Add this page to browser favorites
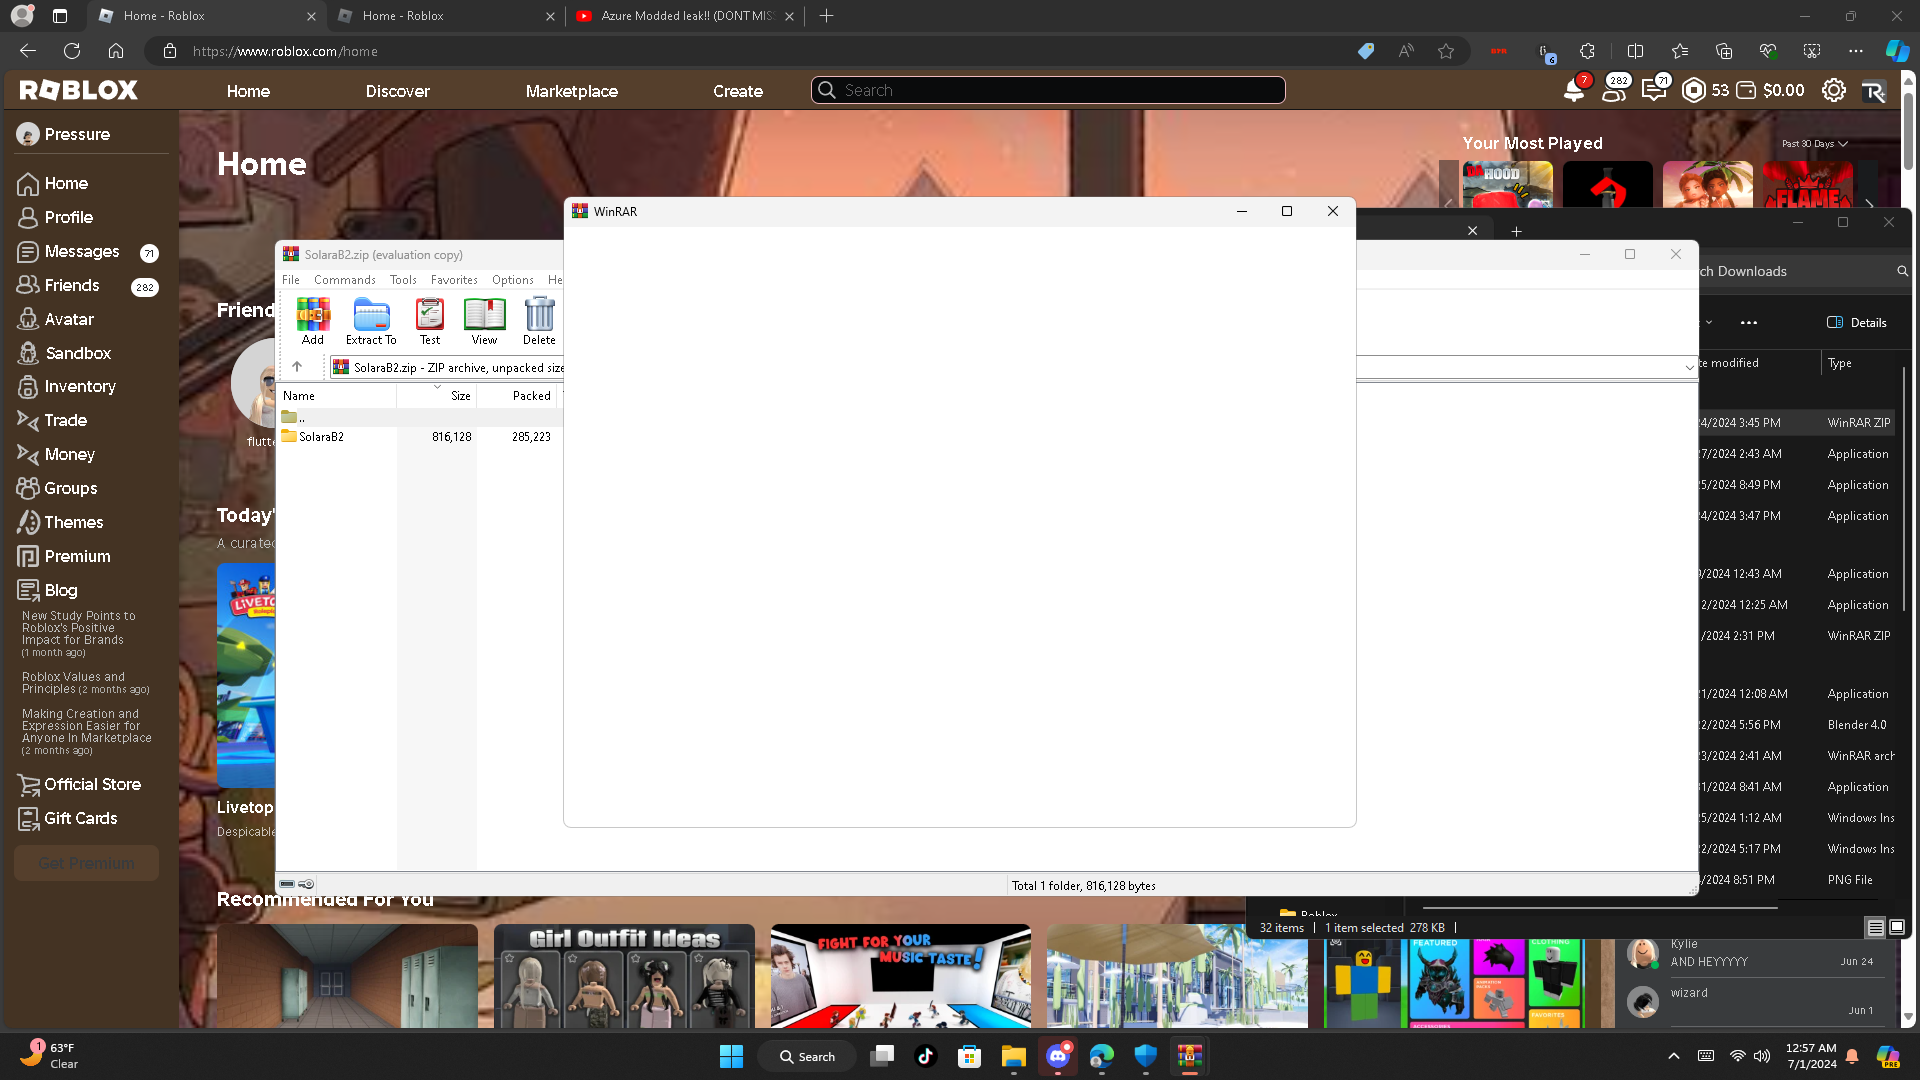The width and height of the screenshot is (1920, 1080). tap(1446, 51)
